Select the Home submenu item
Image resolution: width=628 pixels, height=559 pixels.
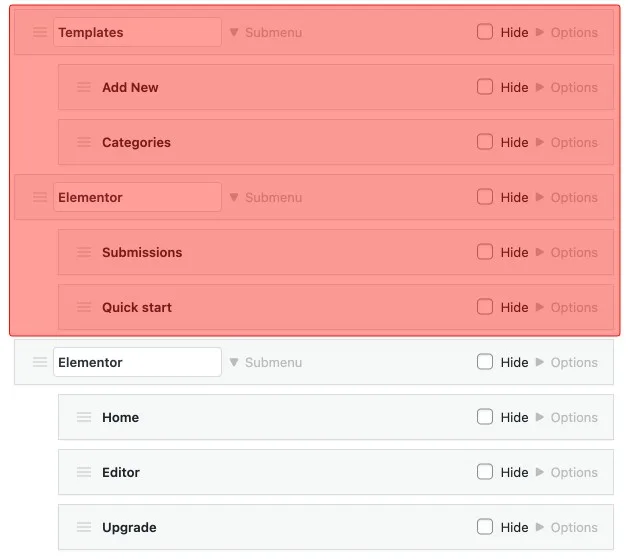click(120, 417)
